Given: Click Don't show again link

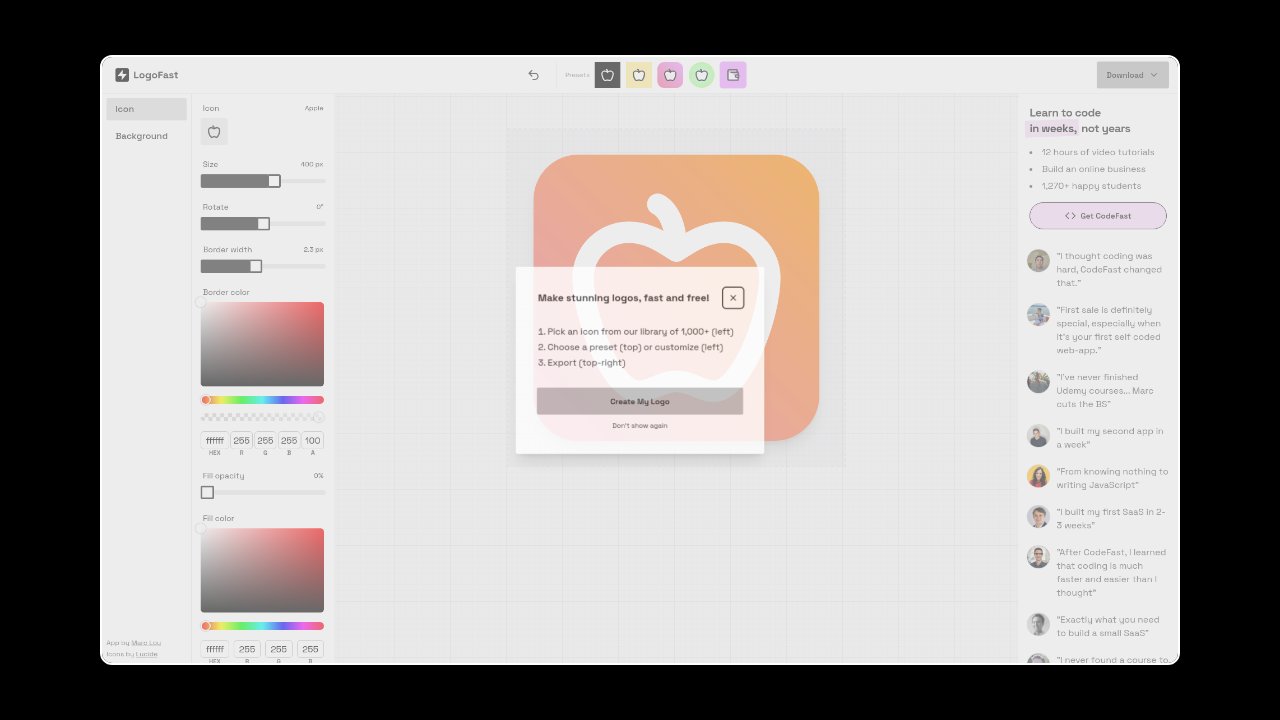Looking at the screenshot, I should 640,426.
